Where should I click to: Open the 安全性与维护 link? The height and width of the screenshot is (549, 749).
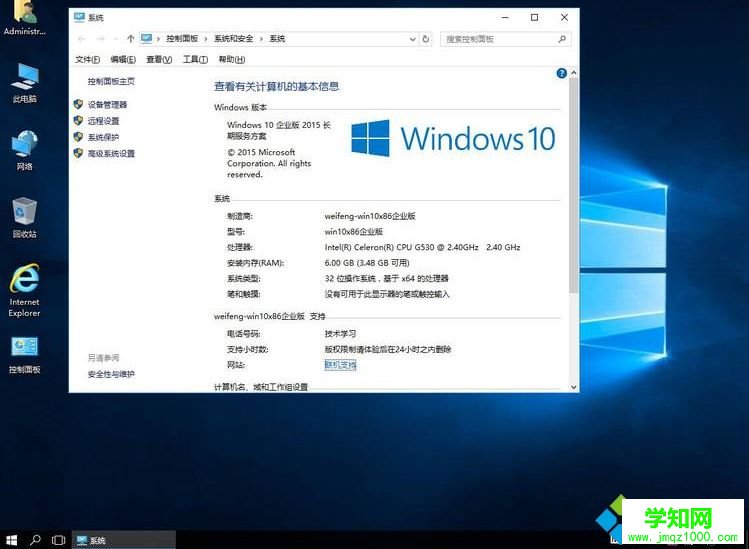pyautogui.click(x=111, y=374)
